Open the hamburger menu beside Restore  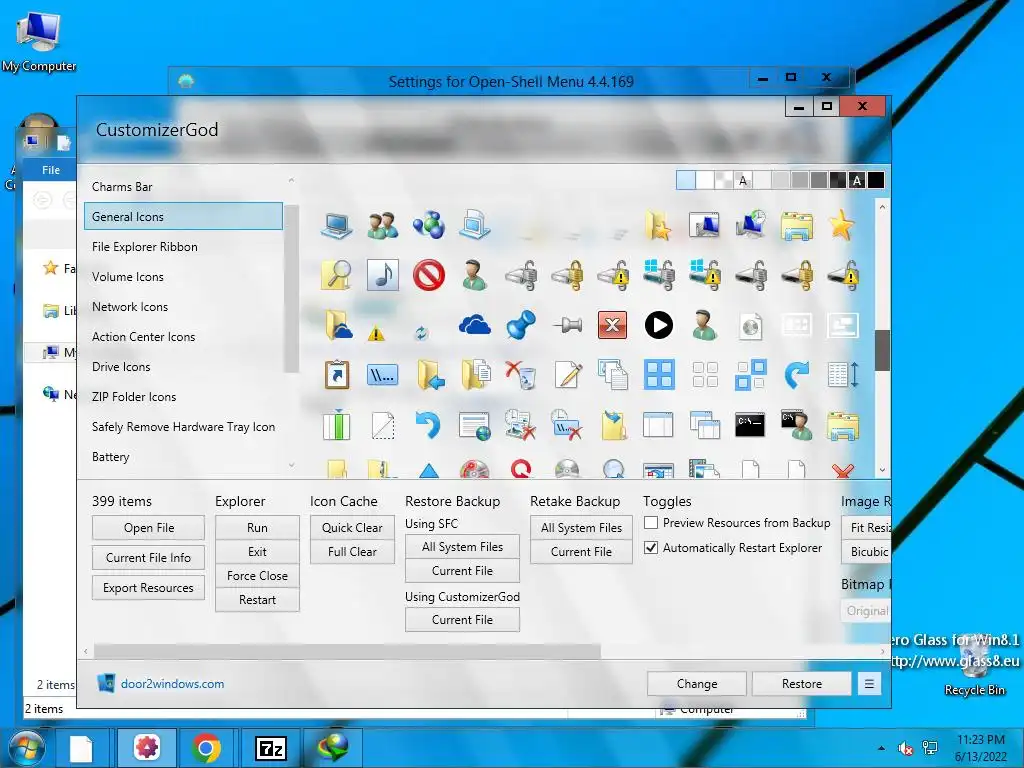[869, 684]
